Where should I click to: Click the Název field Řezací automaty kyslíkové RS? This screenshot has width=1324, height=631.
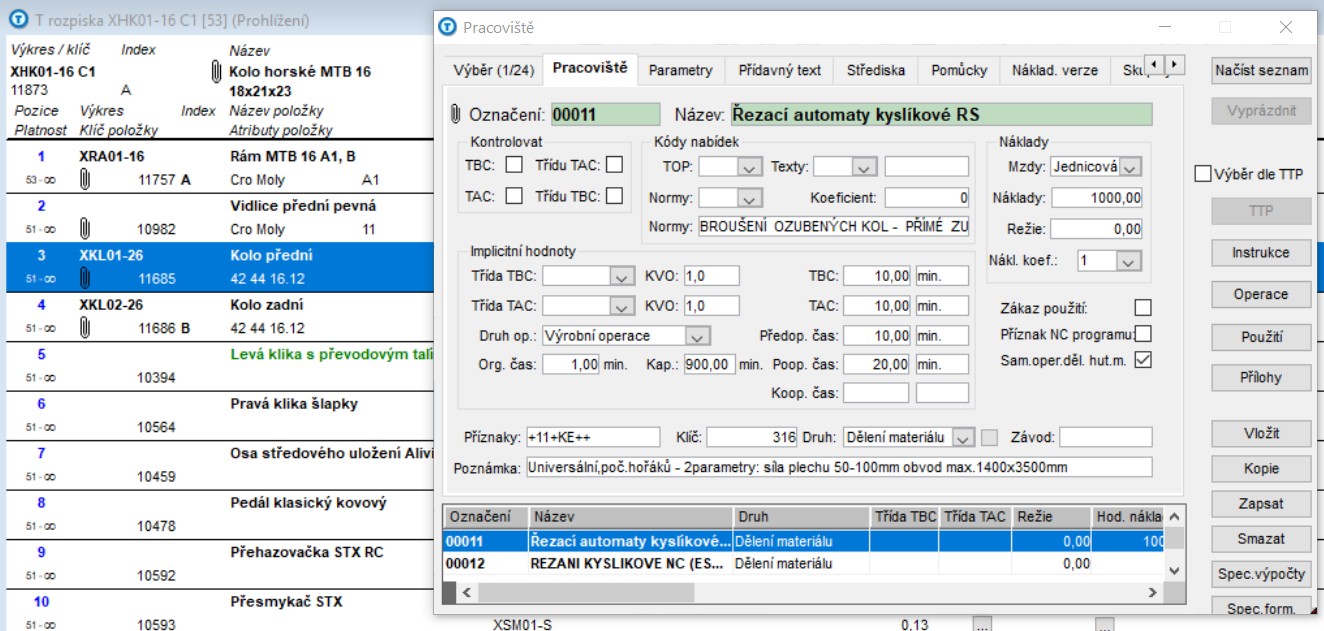(941, 115)
